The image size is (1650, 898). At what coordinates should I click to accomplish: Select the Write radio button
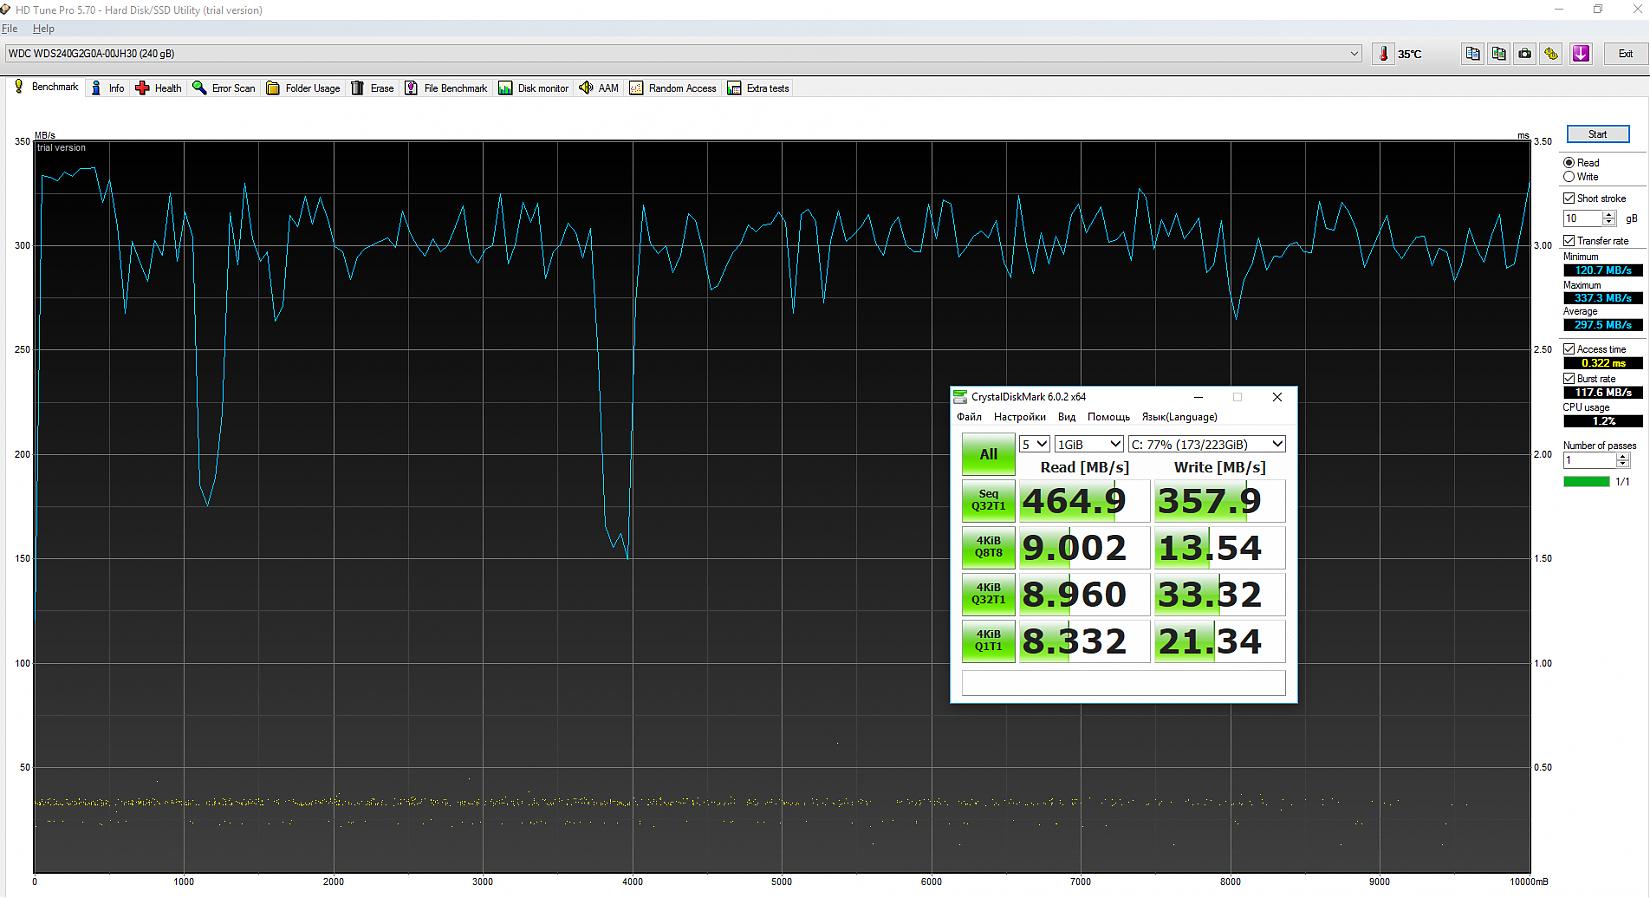click(1569, 177)
